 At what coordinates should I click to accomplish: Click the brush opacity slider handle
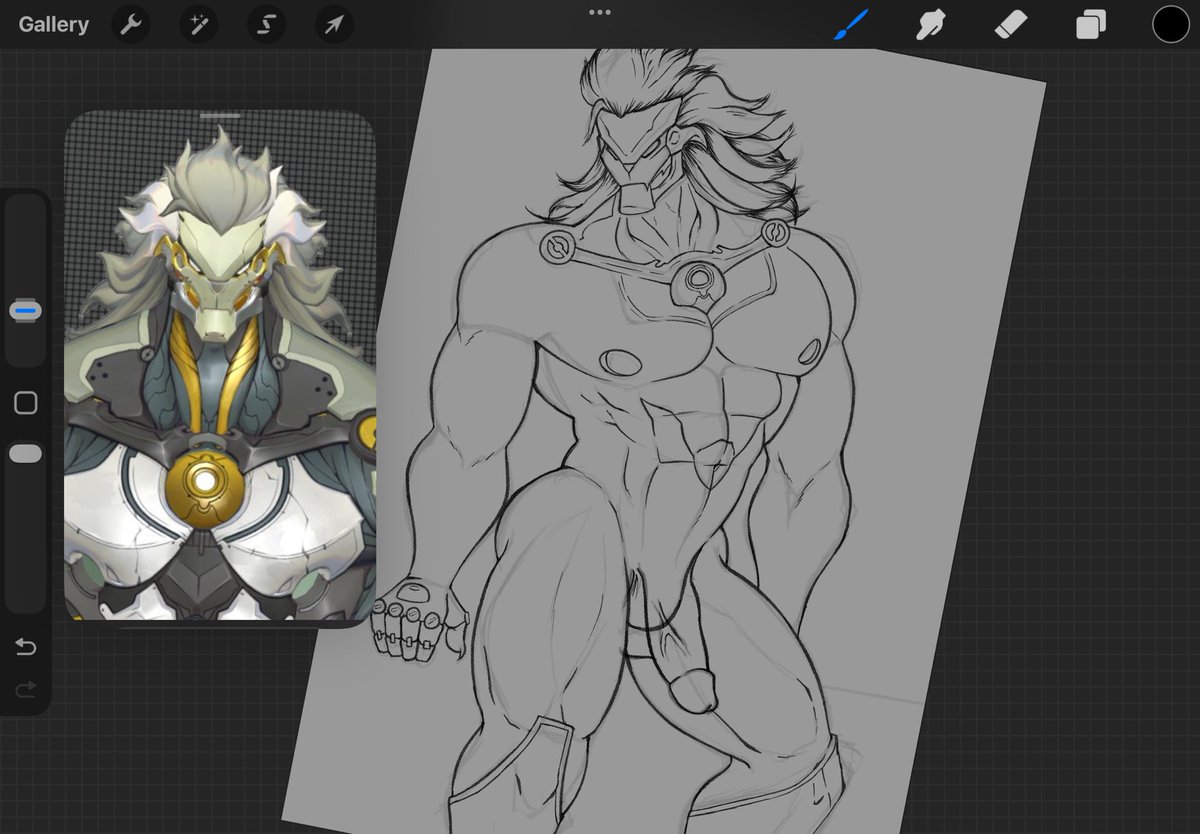click(26, 454)
